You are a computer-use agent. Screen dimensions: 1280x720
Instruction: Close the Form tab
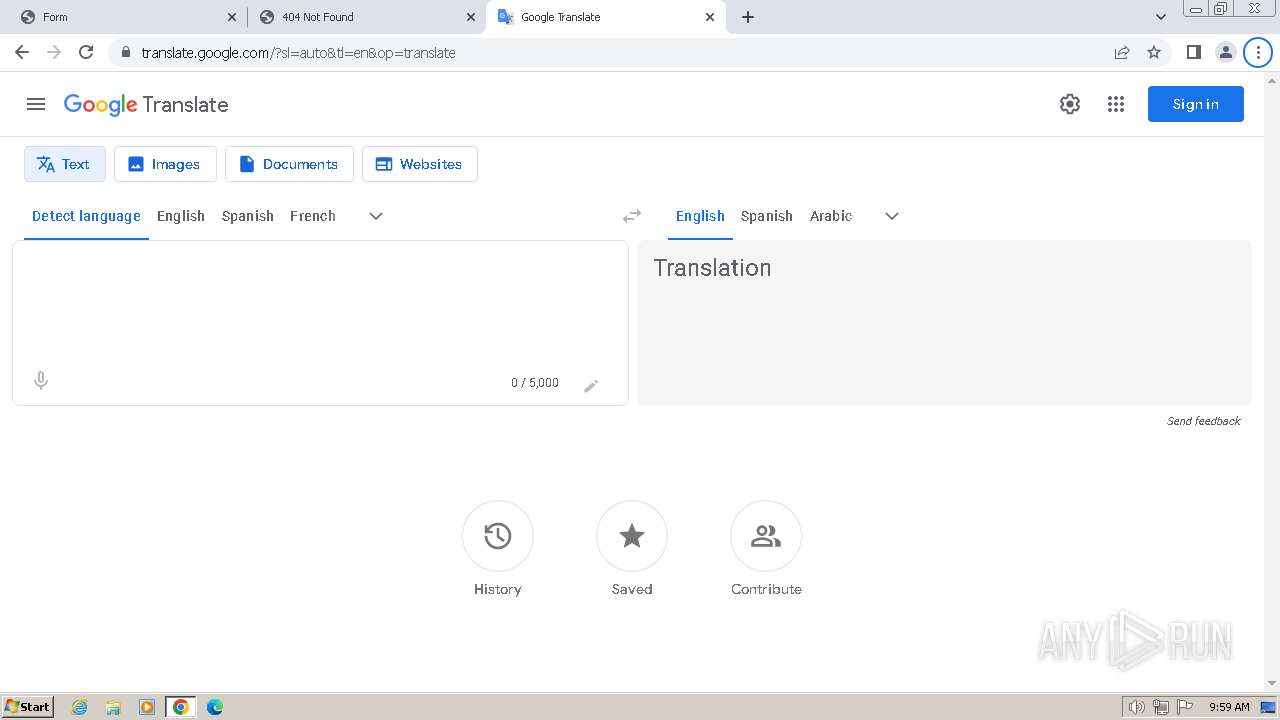click(232, 17)
